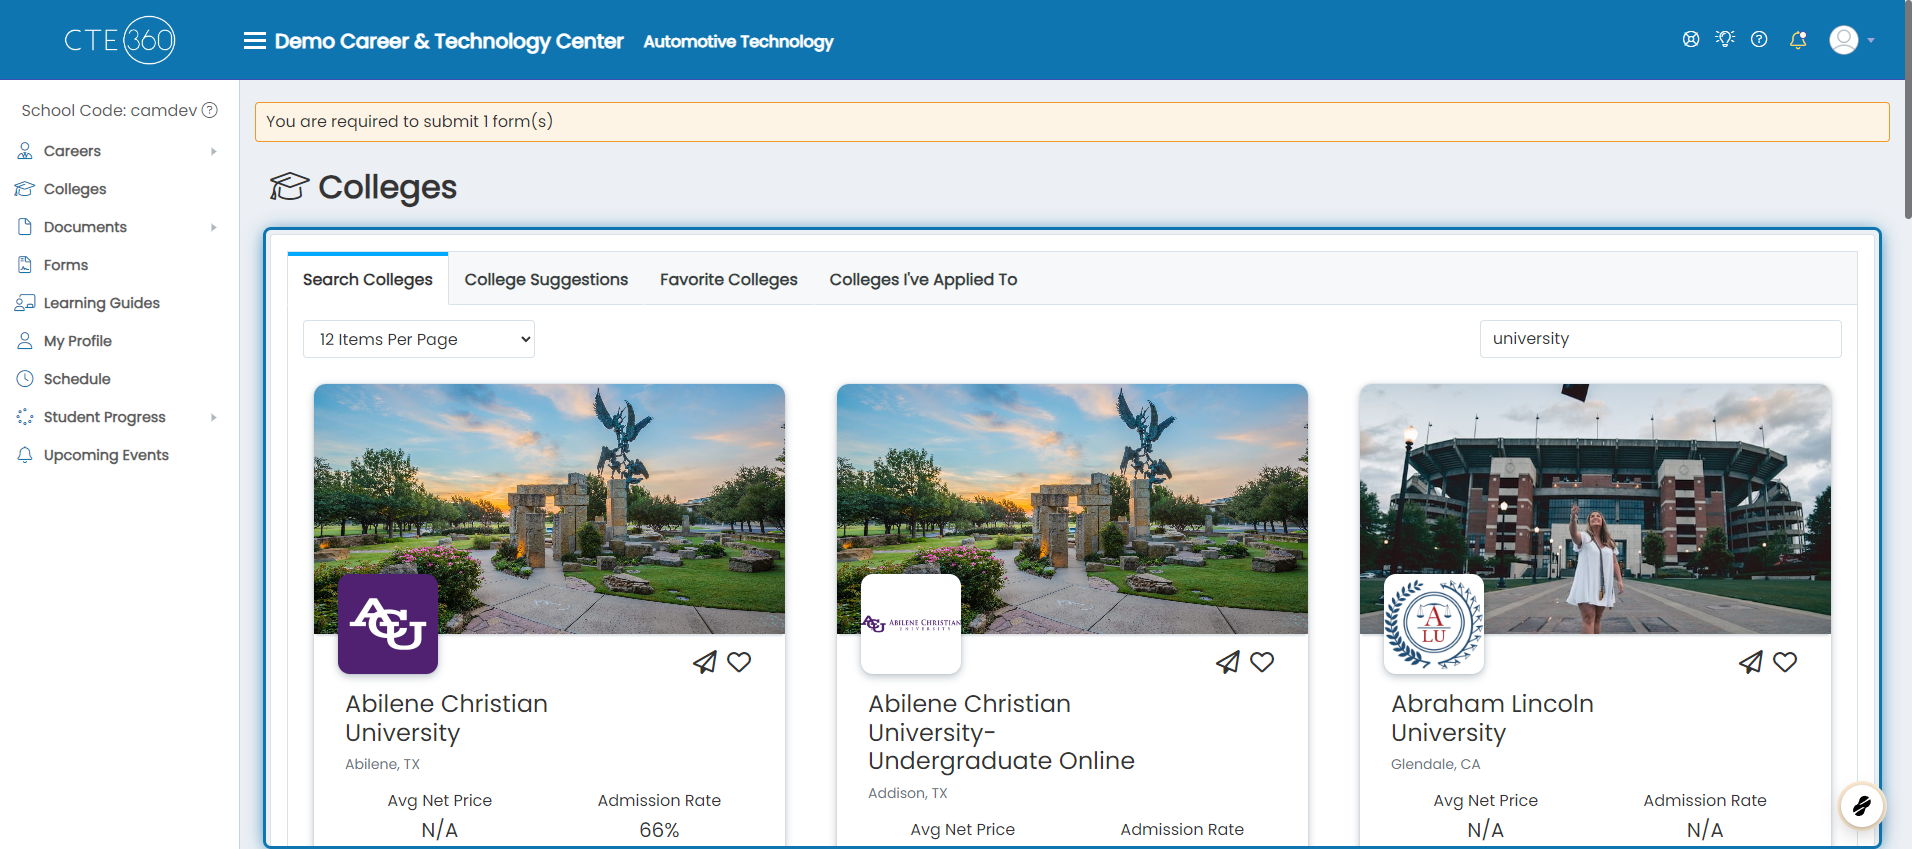This screenshot has height=849, width=1912.
Task: Click the Documents file sidebar icon
Action: [25, 227]
